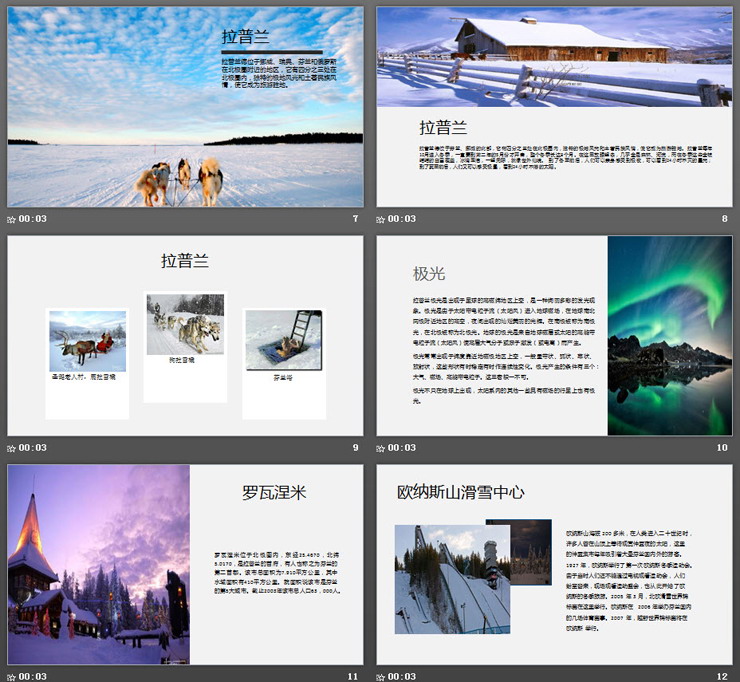Click the 00:03 timing under slide 10
The image size is (740, 682).
click(x=402, y=448)
